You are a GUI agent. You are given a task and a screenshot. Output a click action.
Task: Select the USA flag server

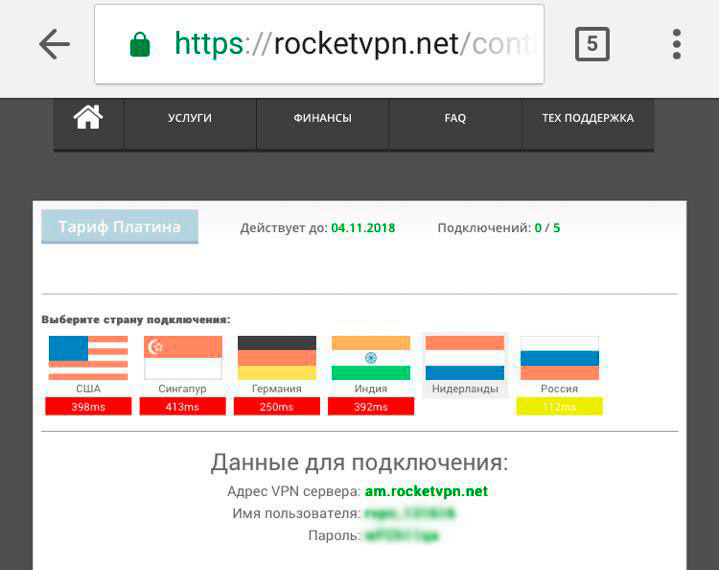click(x=88, y=358)
